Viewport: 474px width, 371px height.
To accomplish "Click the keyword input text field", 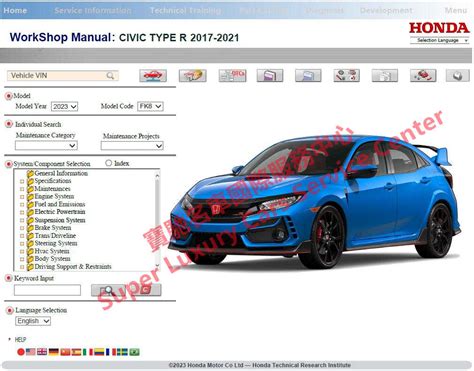I will 47,290.
